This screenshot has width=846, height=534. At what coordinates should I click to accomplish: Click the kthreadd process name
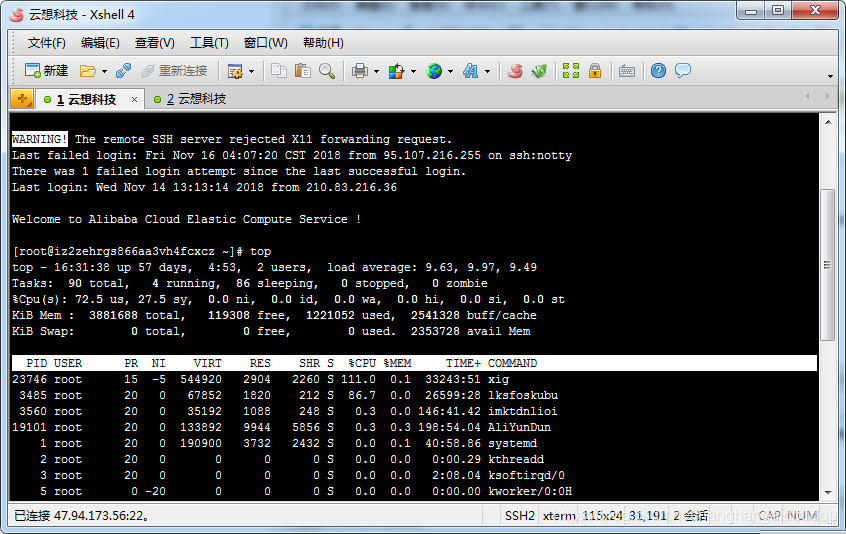[516, 460]
